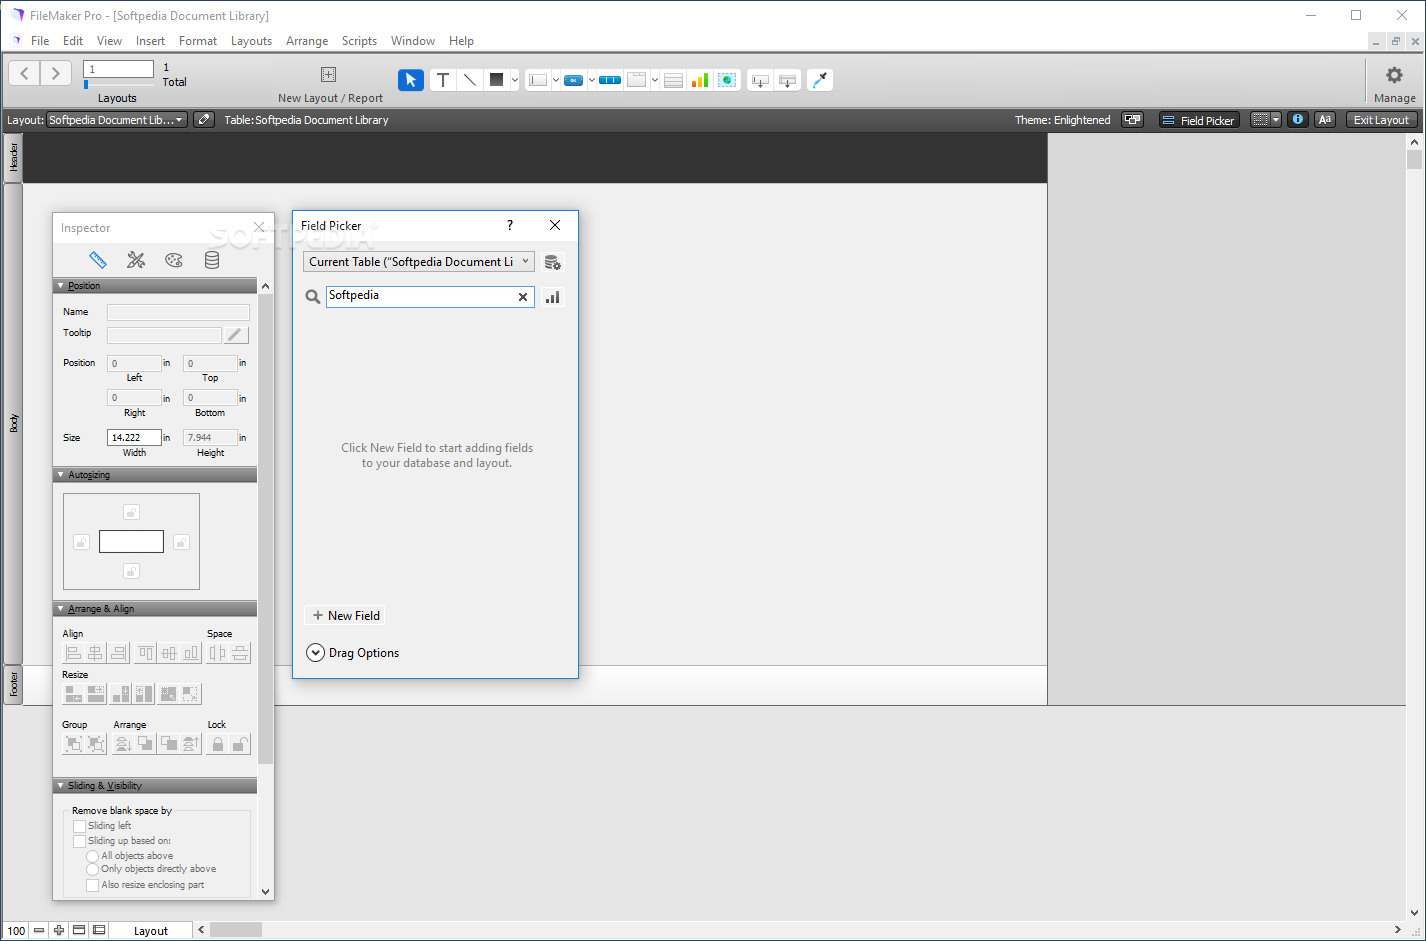Open the Layouts menu
This screenshot has height=941, width=1426.
(x=251, y=41)
